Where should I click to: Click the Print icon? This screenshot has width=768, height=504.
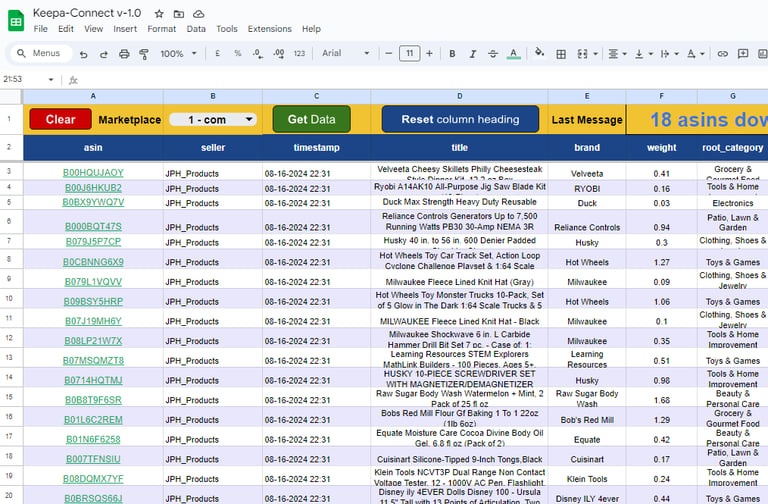point(124,53)
